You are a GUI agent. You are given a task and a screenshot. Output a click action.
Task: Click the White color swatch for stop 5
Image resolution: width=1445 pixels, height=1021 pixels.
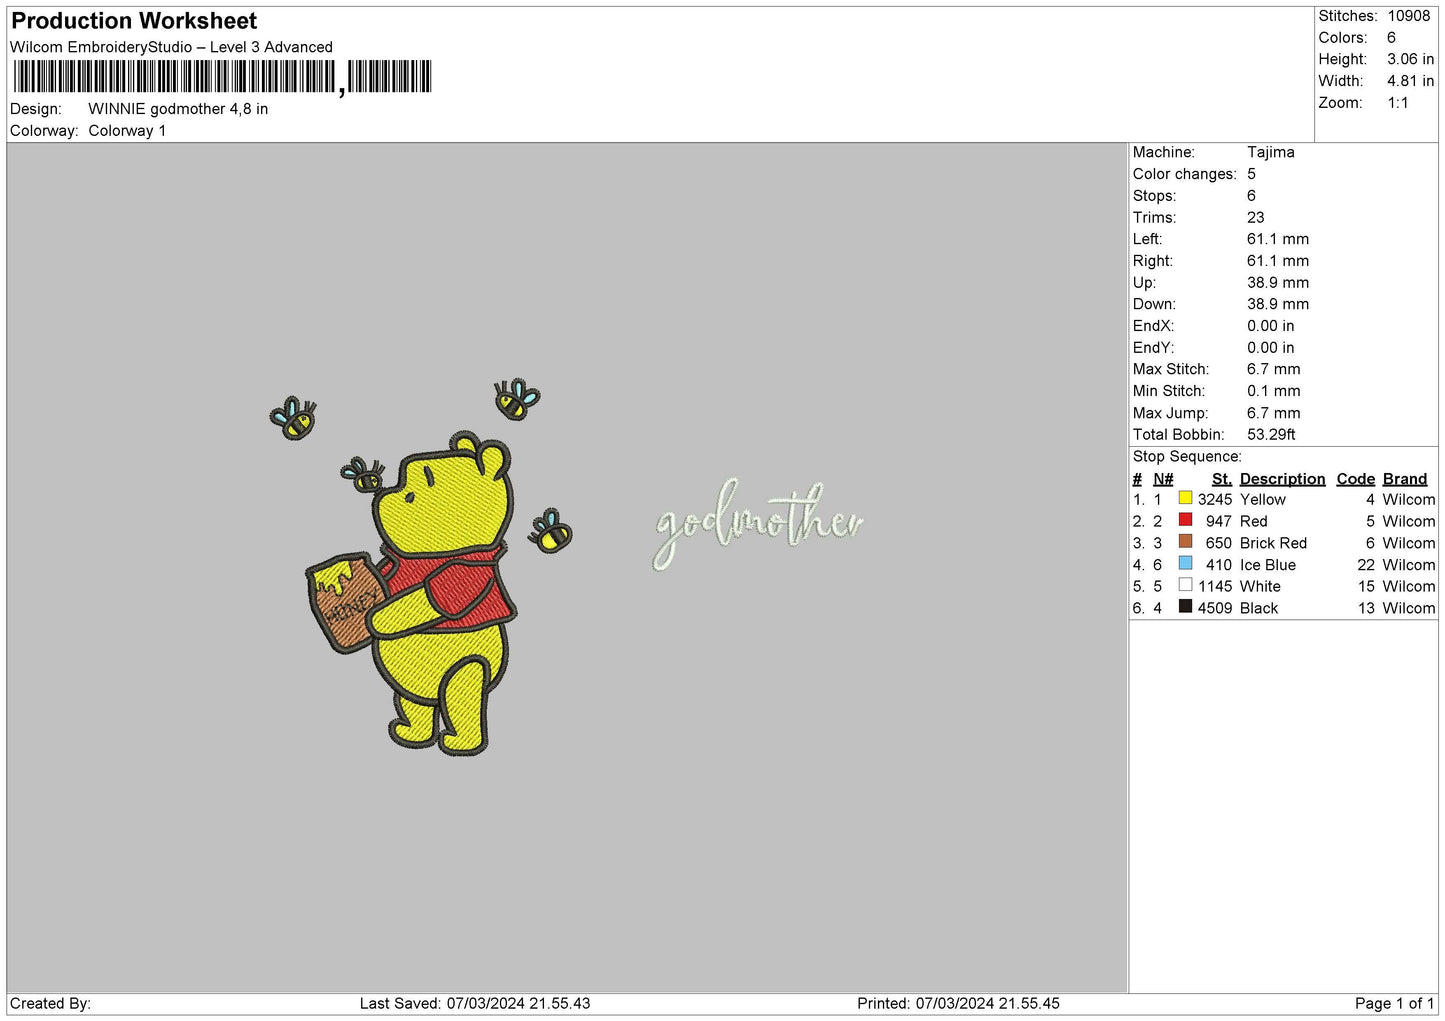[1185, 585]
